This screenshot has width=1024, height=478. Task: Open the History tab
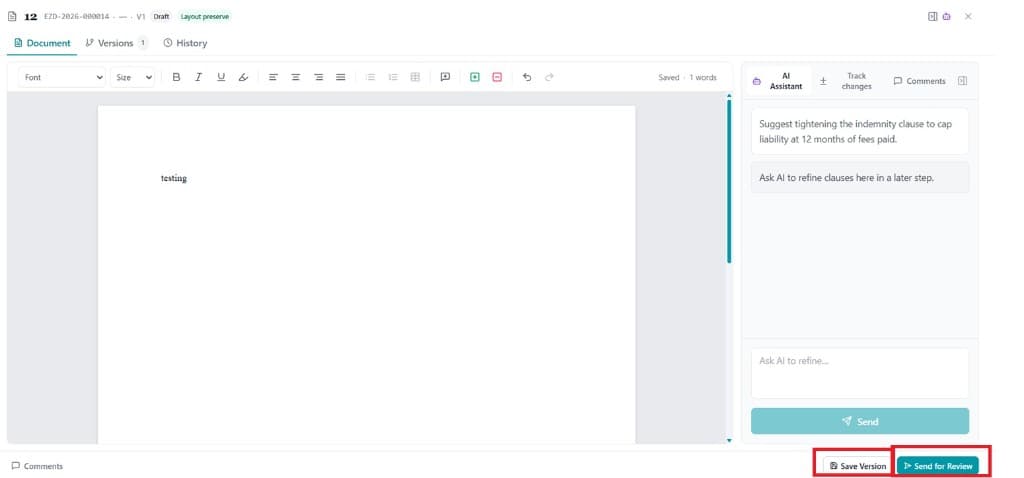[x=185, y=43]
